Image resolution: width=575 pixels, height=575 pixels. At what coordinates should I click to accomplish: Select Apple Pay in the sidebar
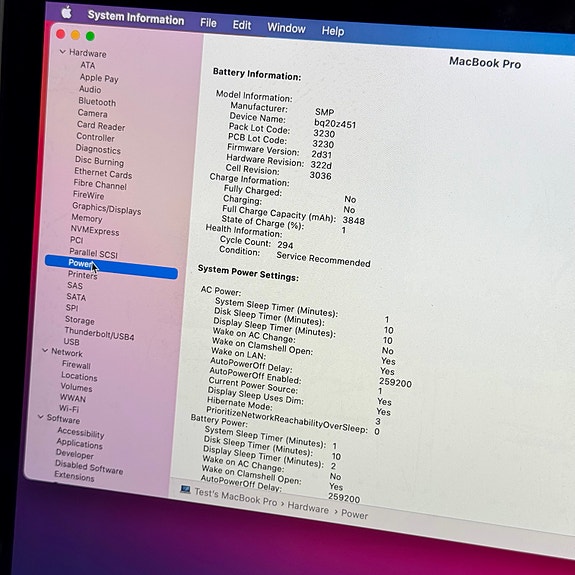(99, 78)
